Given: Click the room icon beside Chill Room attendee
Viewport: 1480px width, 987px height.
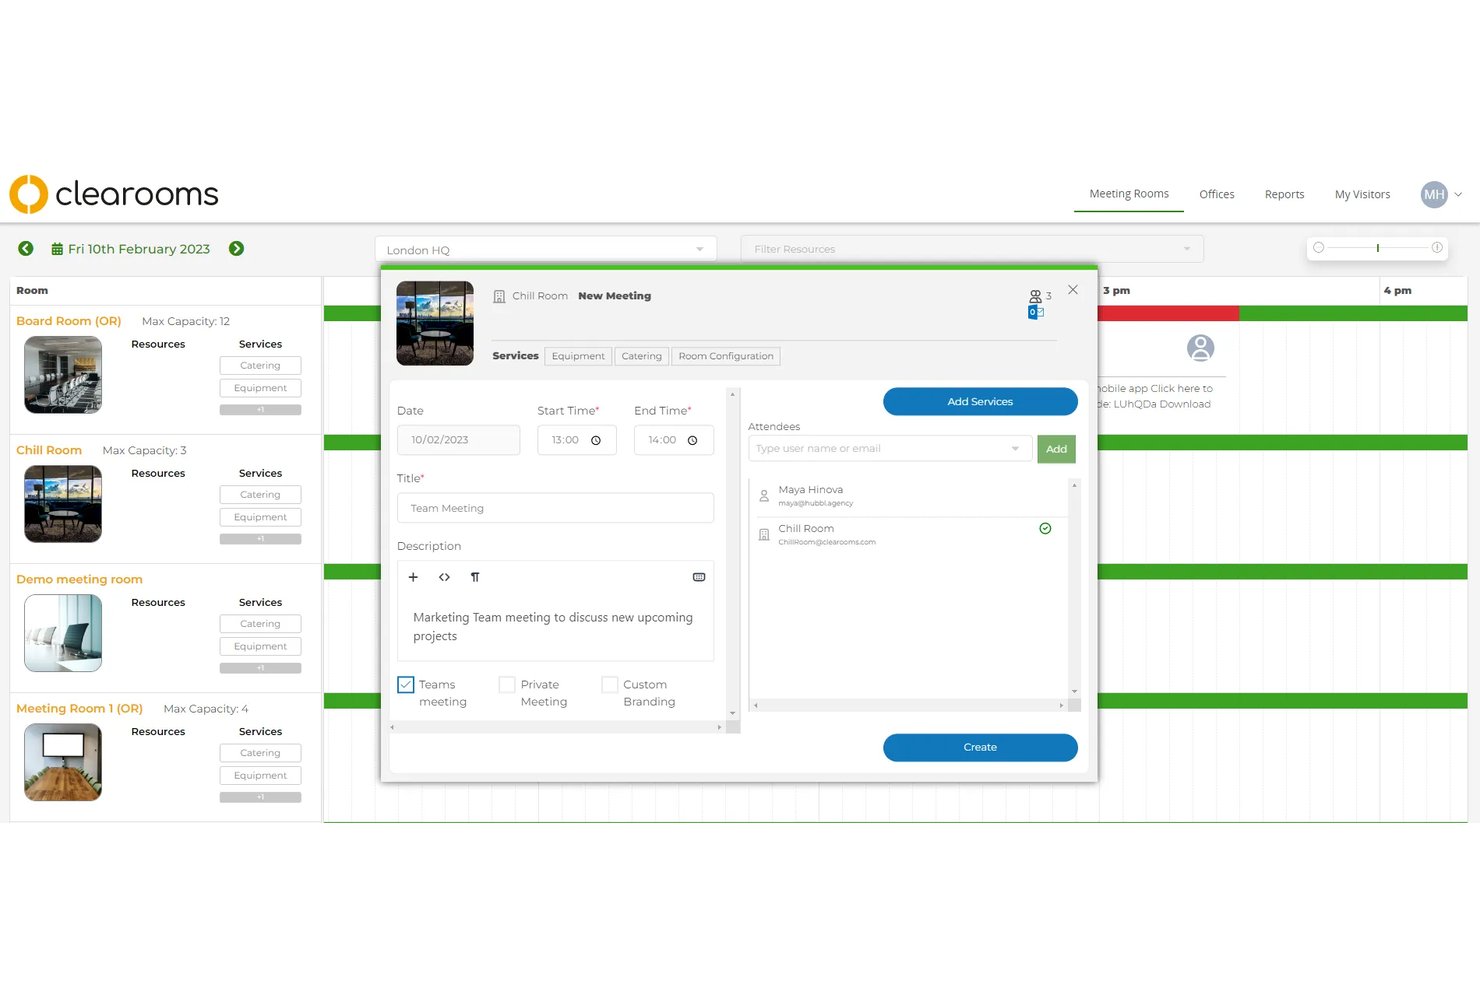Looking at the screenshot, I should [x=764, y=535].
